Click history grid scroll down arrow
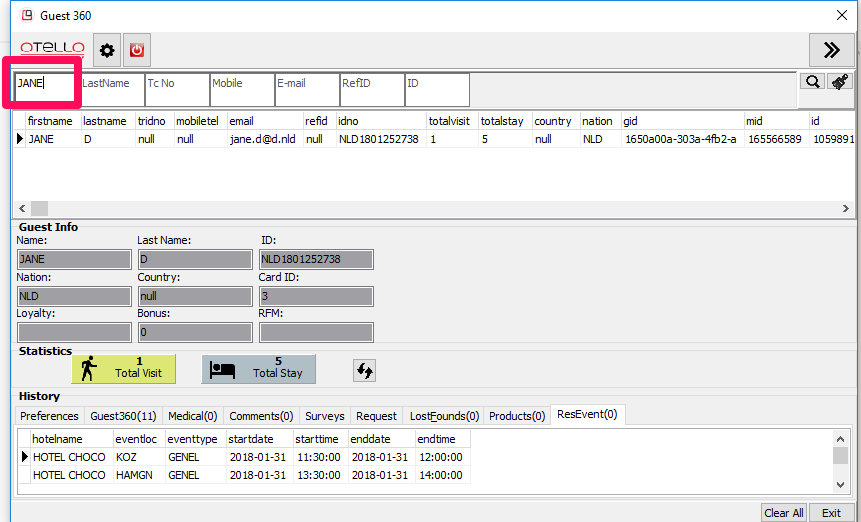This screenshot has height=522, width=861. click(x=840, y=484)
